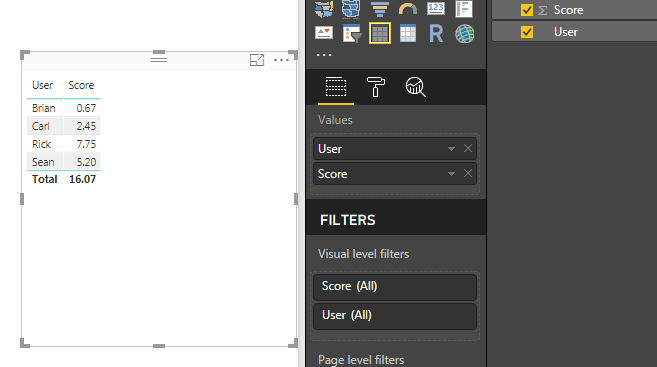Open the Fields well tab
657x367 pixels.
coord(336,87)
